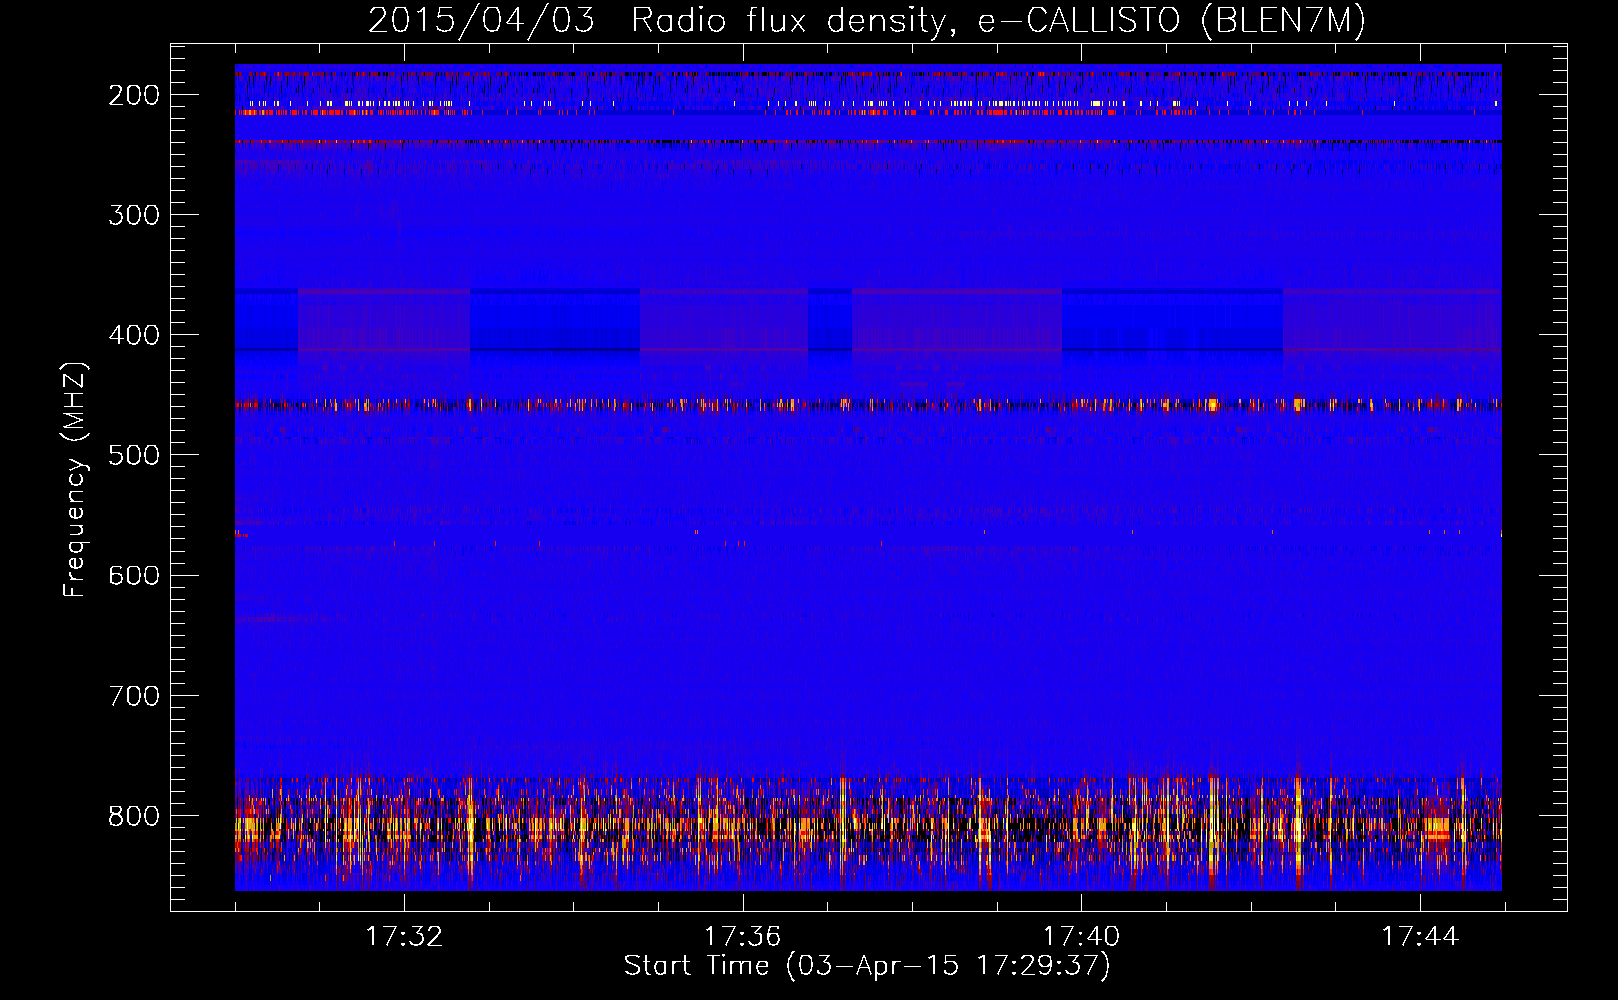Click the 700 frequency tick label

click(134, 695)
